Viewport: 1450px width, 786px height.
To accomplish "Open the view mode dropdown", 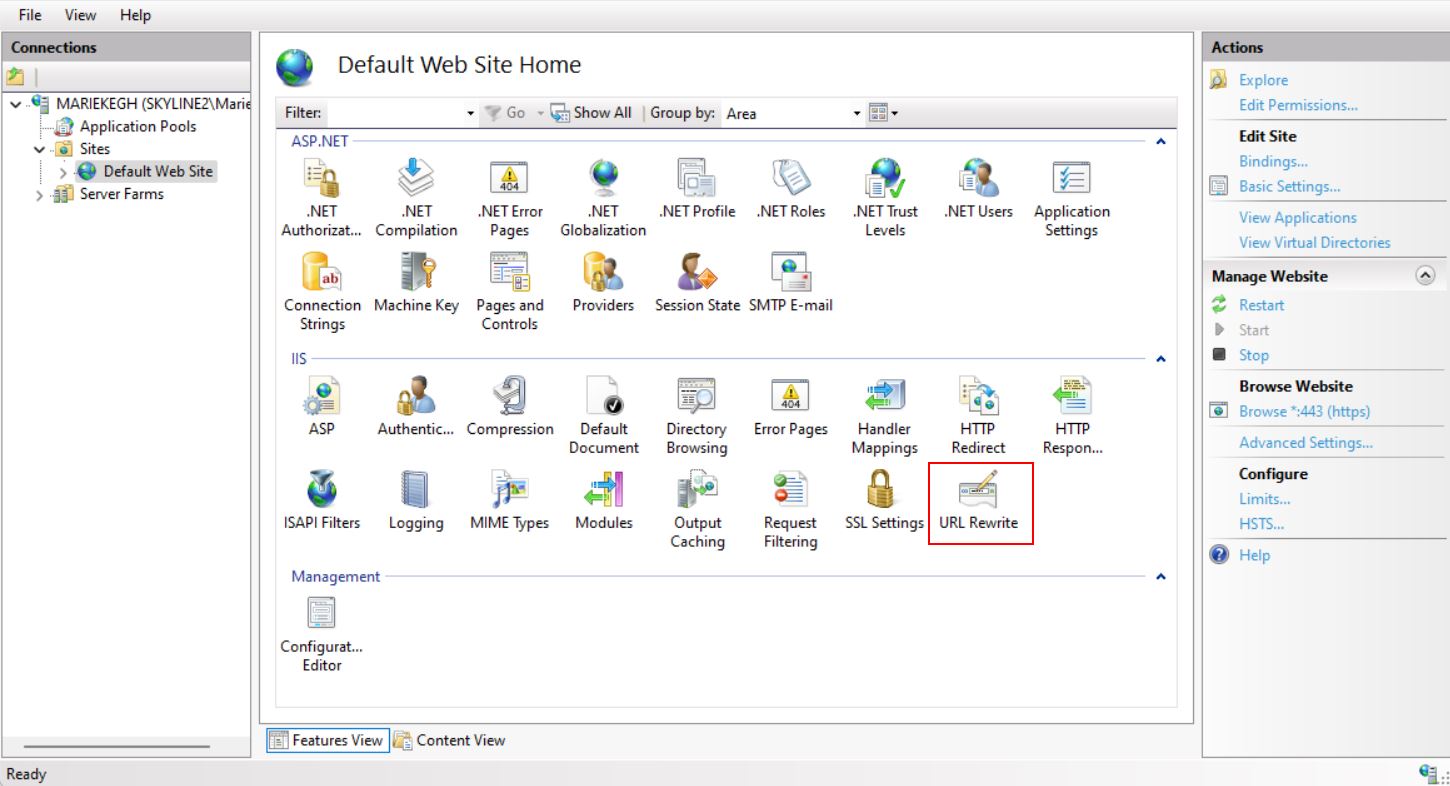I will [x=884, y=113].
